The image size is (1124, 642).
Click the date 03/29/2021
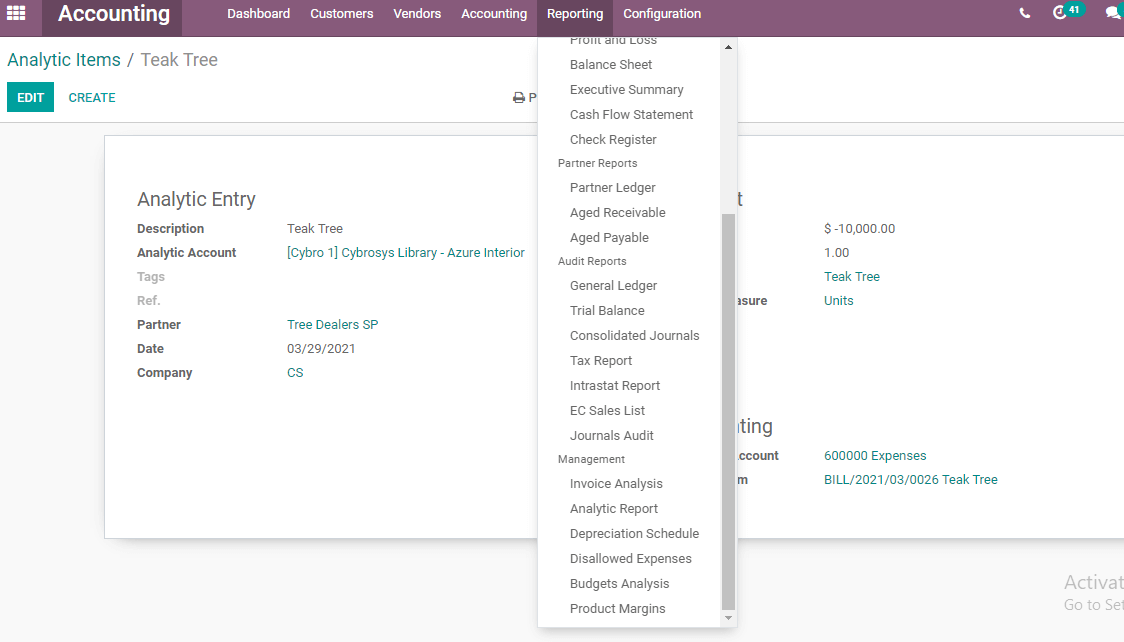[321, 349]
